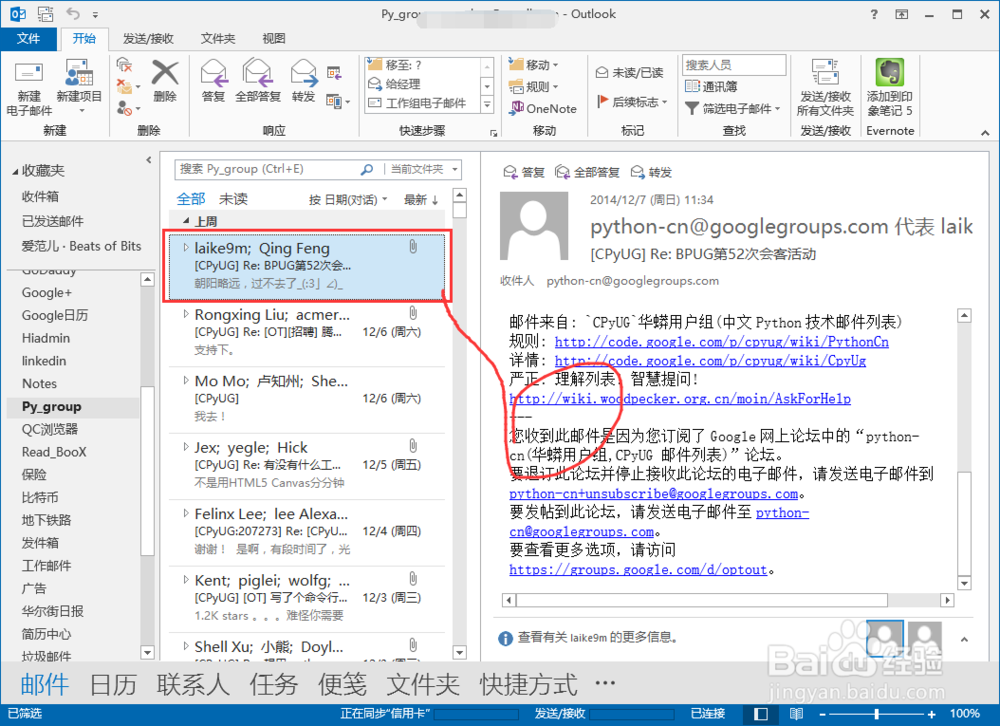
Task: Open the 规则 dropdown
Action: click(534, 87)
